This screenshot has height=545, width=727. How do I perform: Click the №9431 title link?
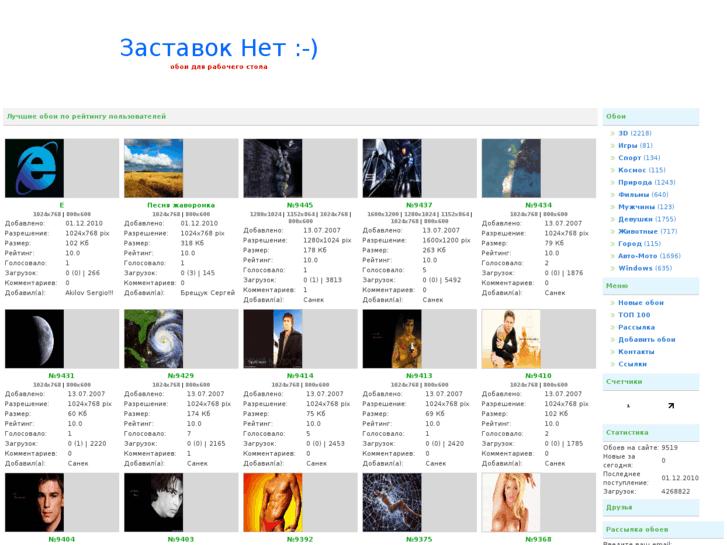[x=61, y=376]
